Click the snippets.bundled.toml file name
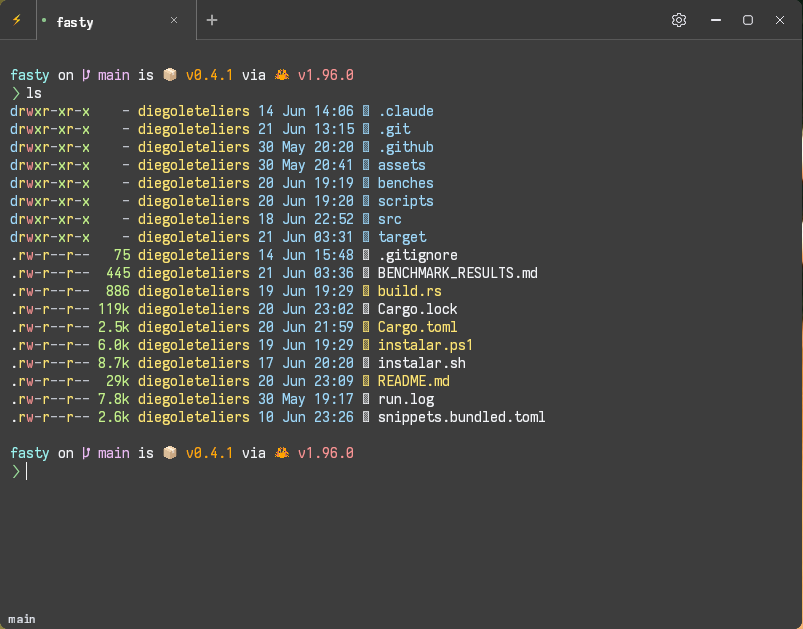 461,417
